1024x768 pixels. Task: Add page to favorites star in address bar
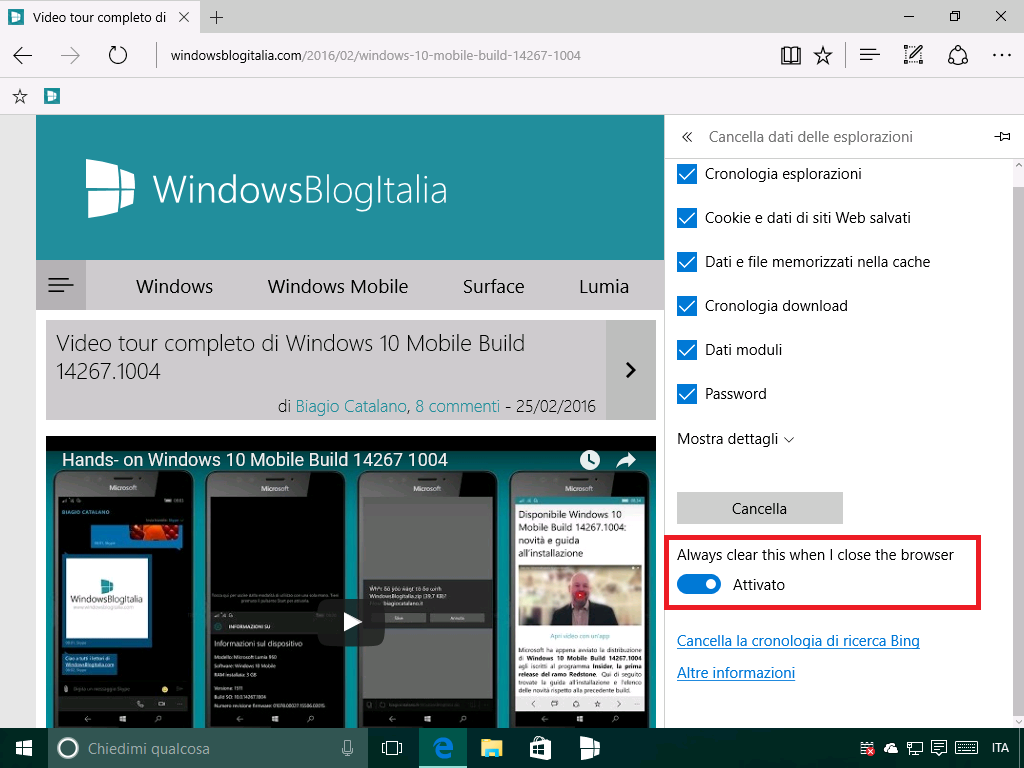[x=823, y=56]
